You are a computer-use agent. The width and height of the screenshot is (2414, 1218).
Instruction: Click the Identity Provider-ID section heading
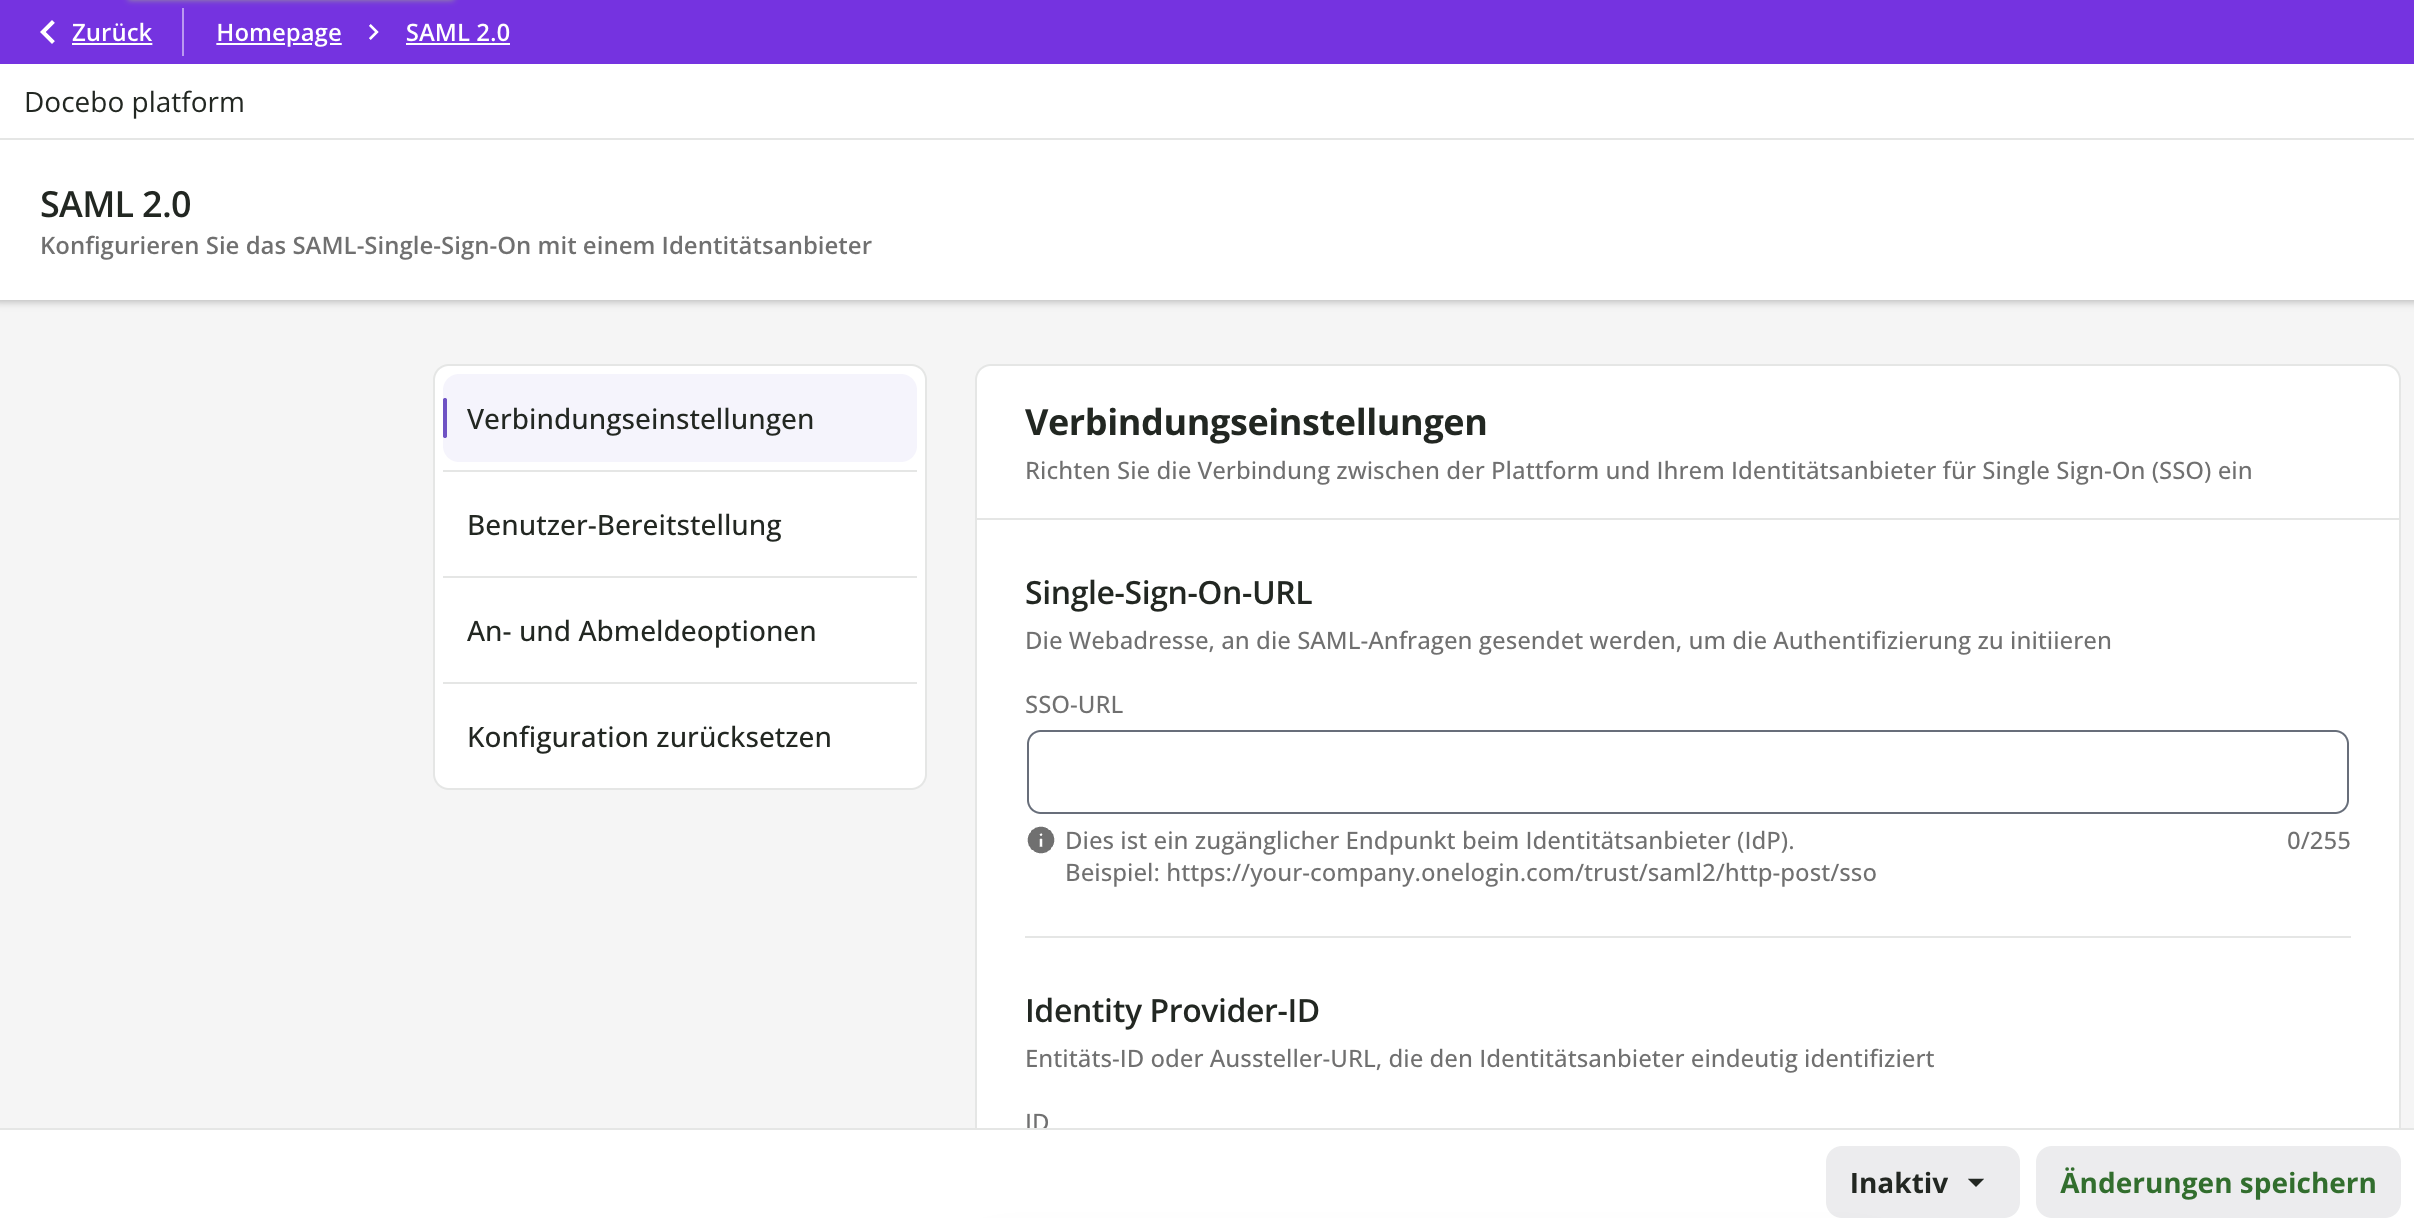1171,1011
